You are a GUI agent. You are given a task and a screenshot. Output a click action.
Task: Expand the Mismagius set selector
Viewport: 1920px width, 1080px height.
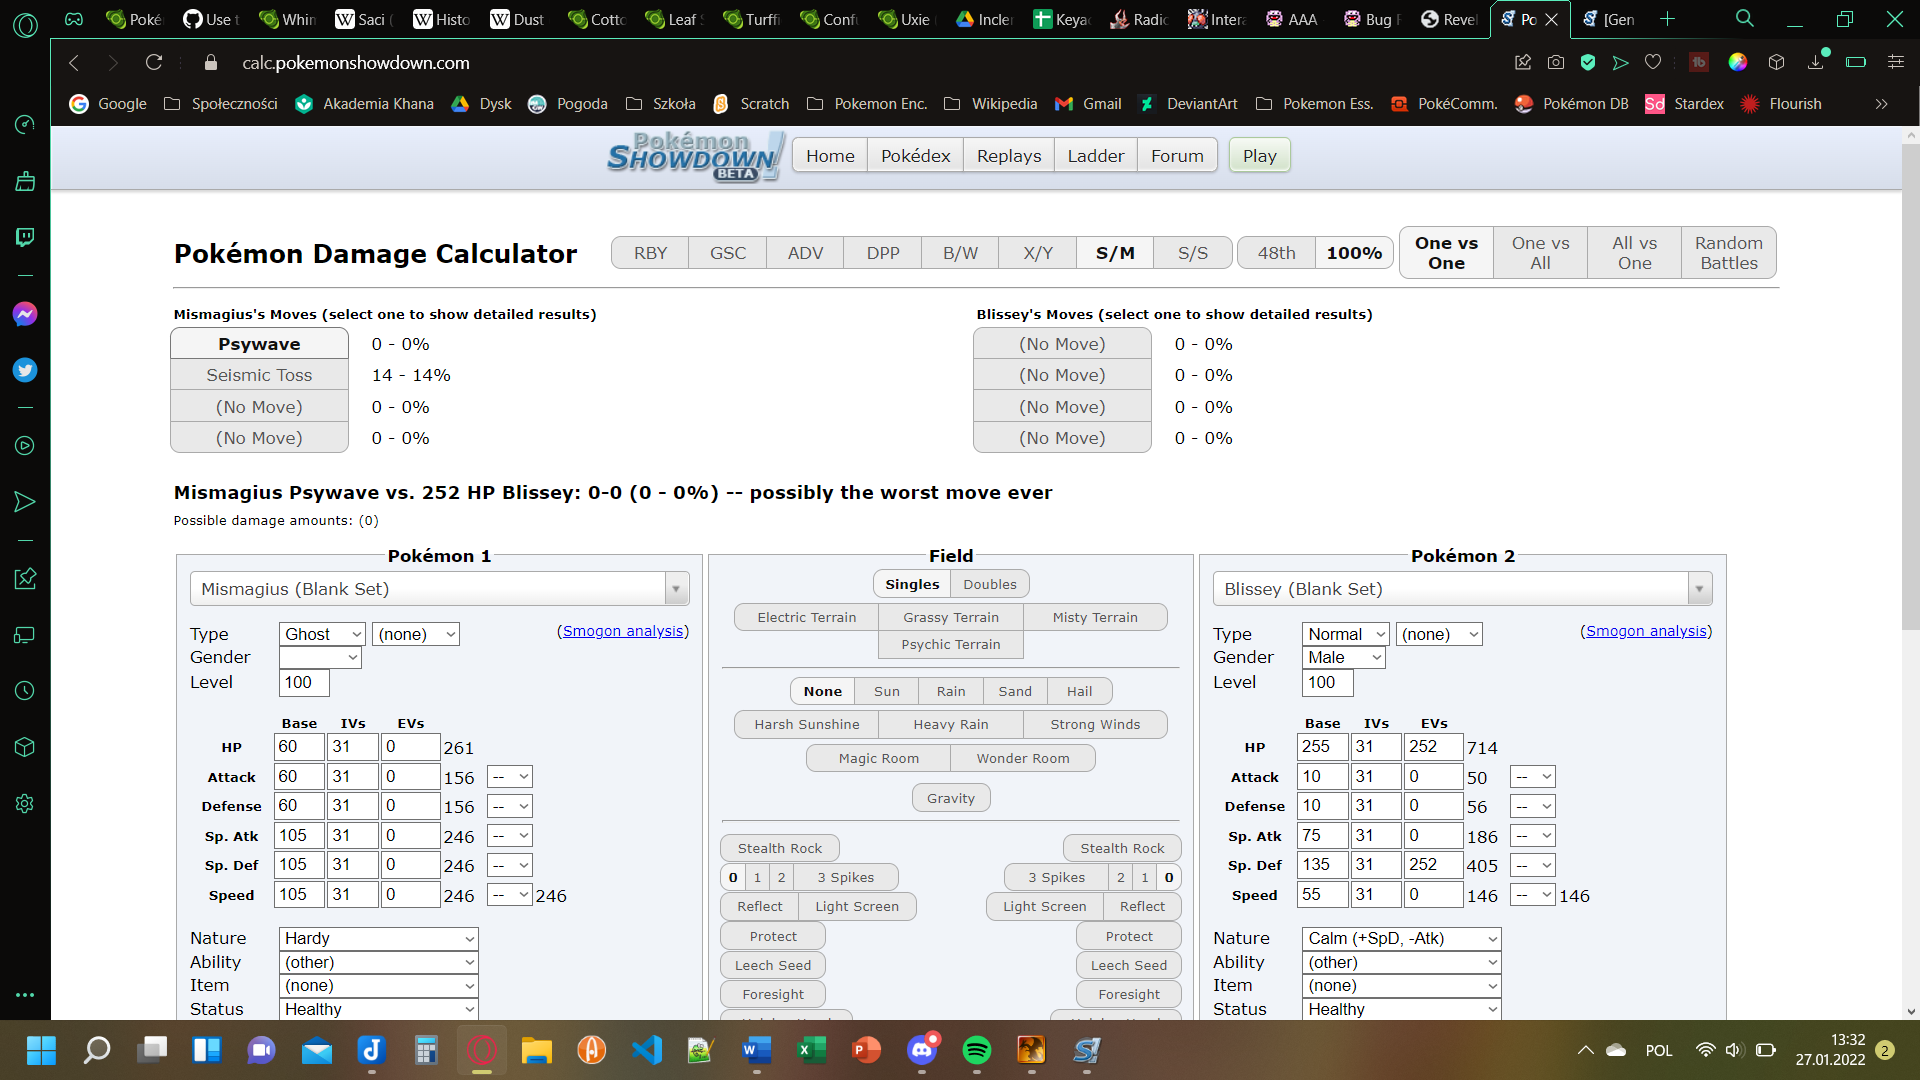click(x=676, y=589)
